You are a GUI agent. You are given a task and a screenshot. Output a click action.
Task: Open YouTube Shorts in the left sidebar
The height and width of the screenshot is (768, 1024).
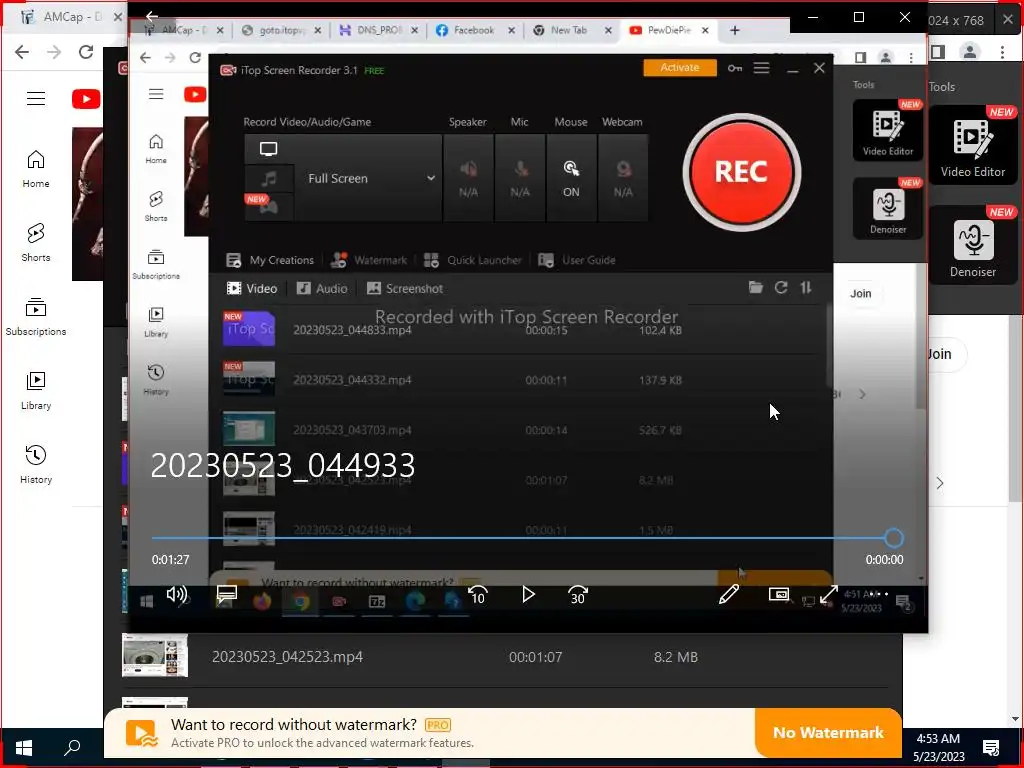[x=36, y=243]
